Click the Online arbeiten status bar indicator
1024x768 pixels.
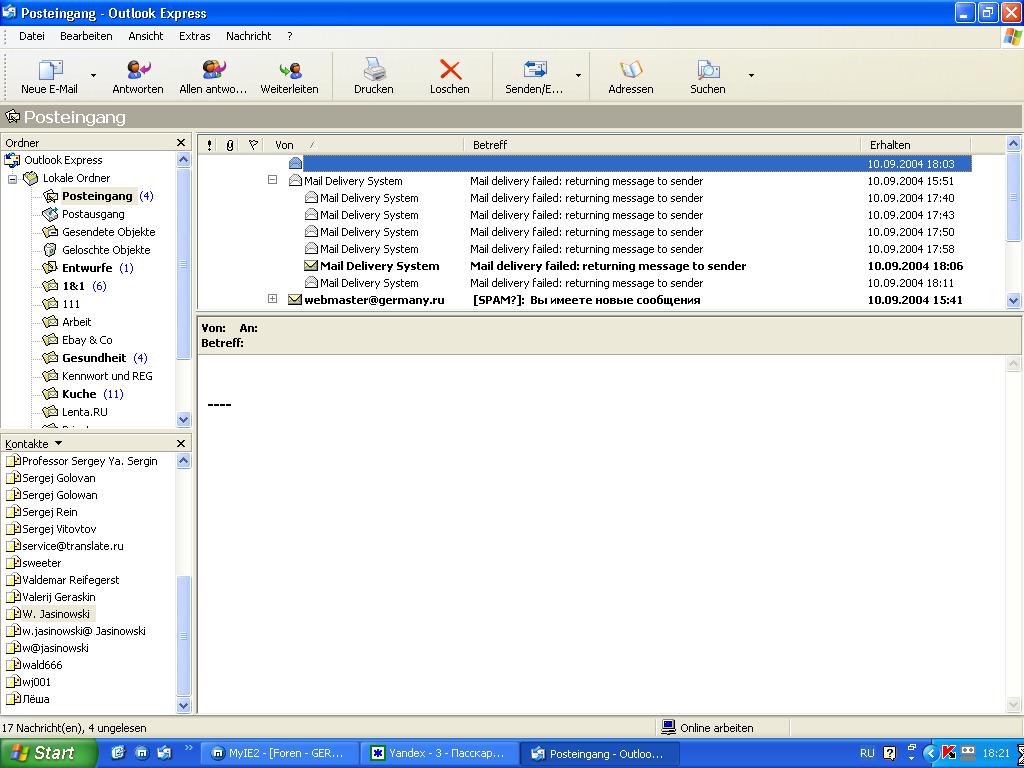coord(707,728)
